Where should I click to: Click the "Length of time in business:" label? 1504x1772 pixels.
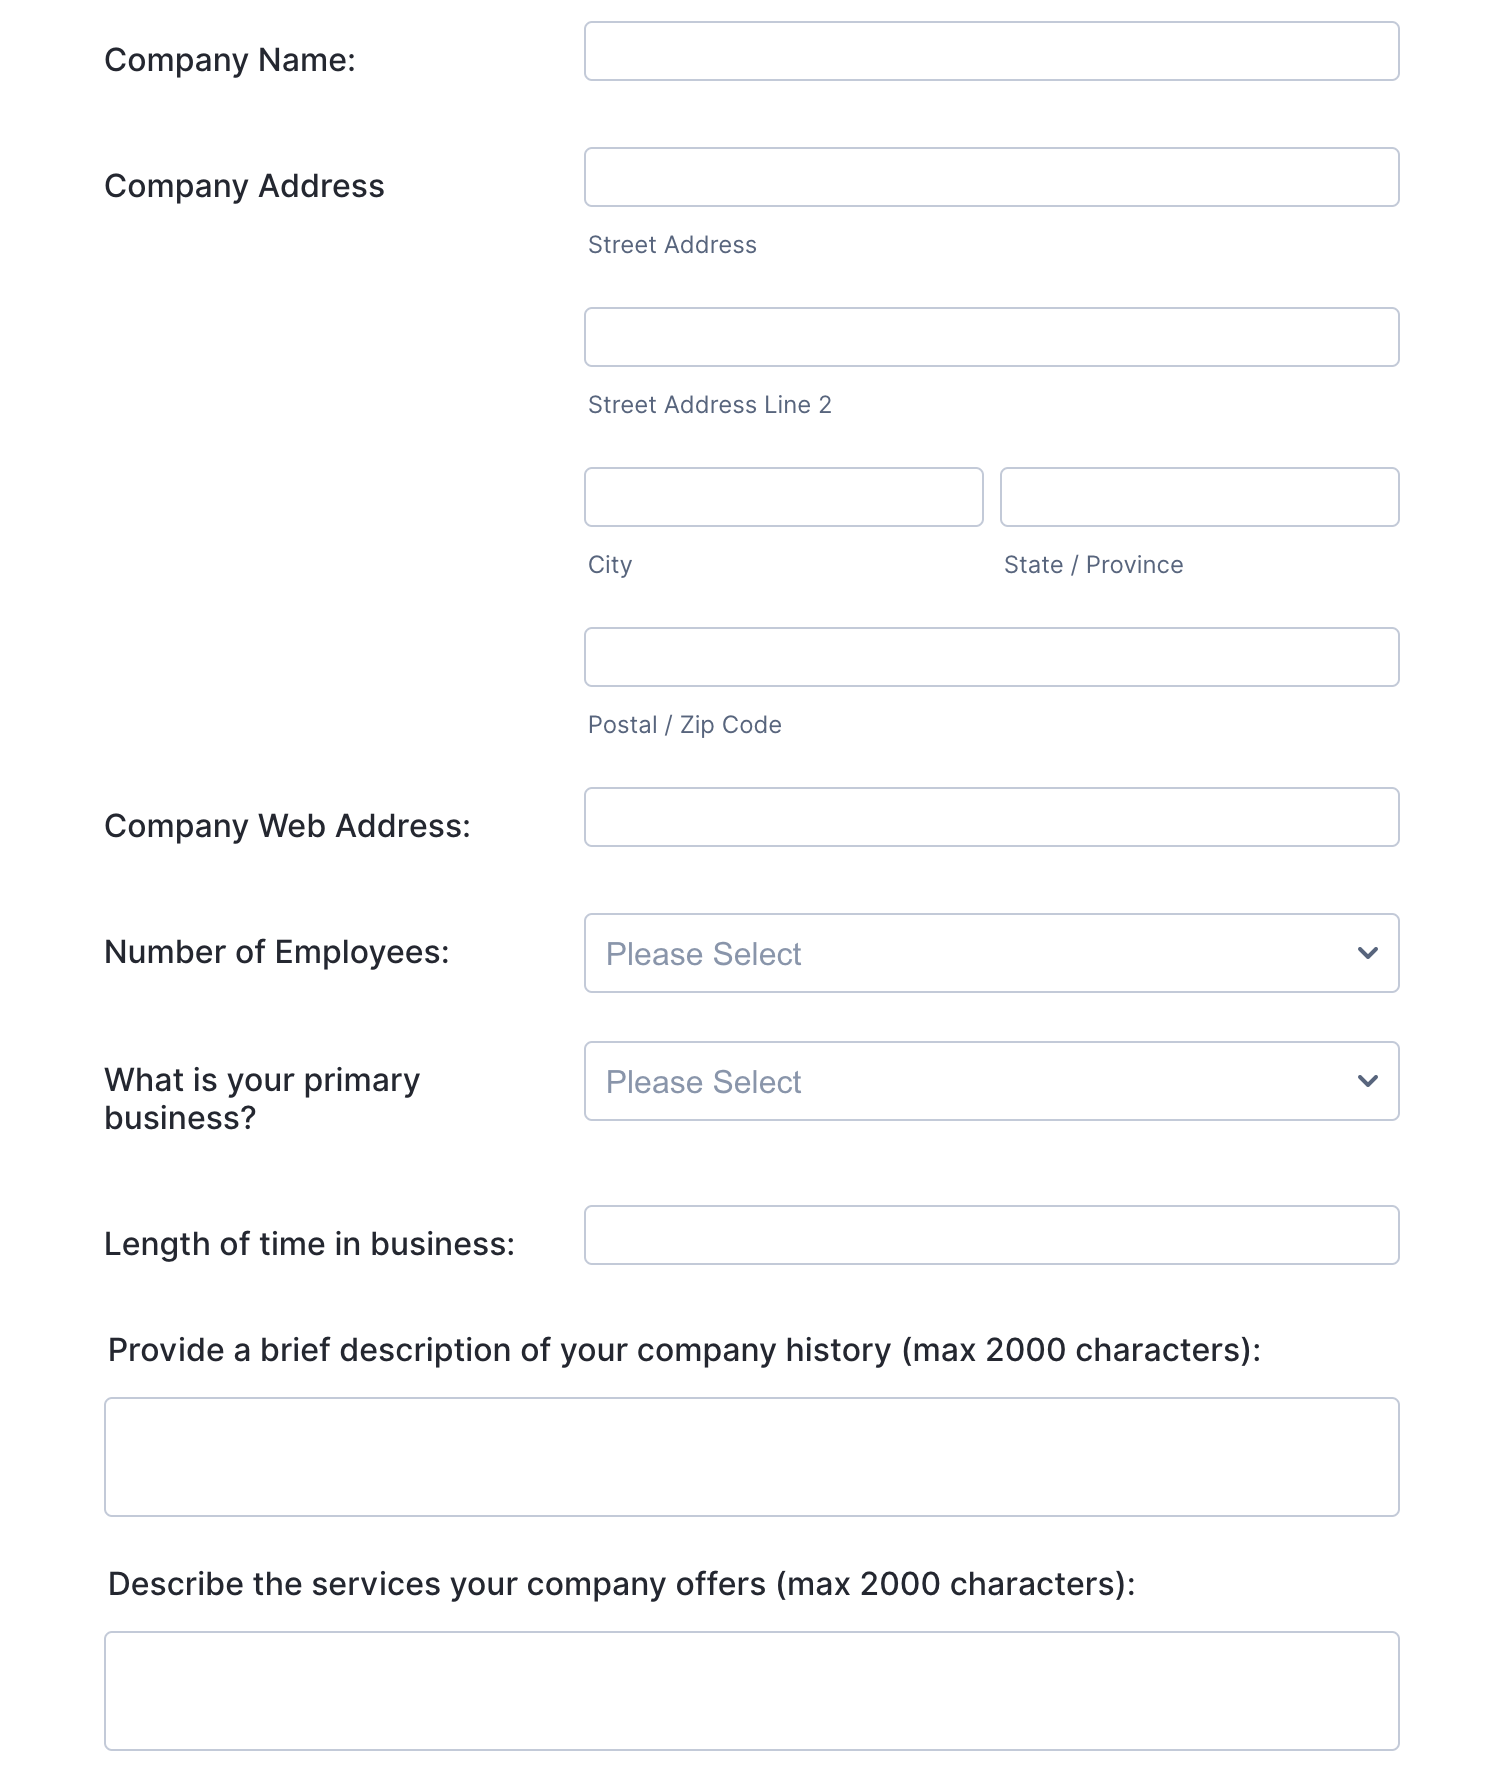[x=309, y=1244]
